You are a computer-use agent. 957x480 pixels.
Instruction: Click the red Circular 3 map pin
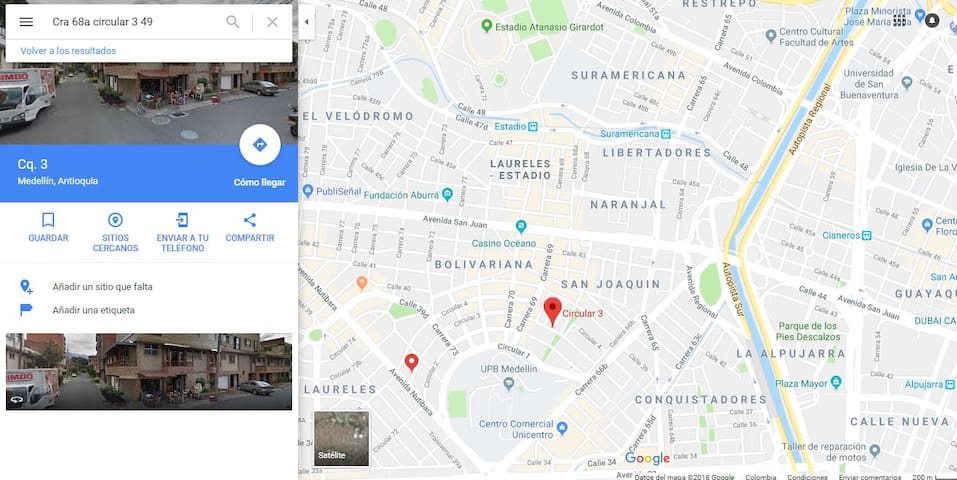552,311
